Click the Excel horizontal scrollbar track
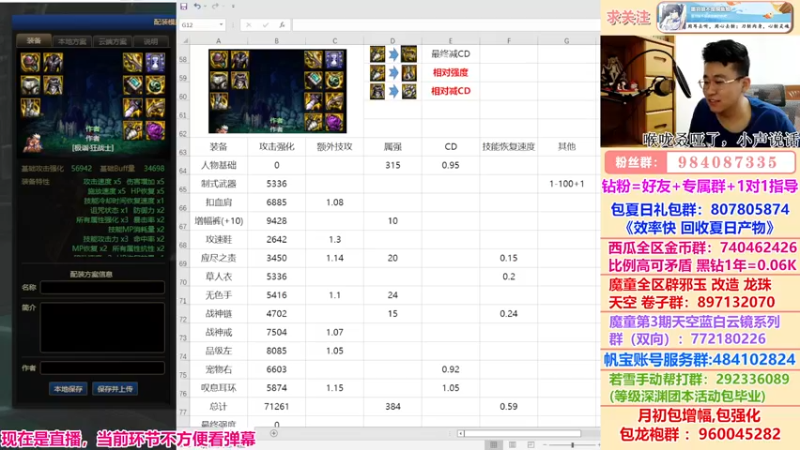This screenshot has height=450, width=800. coord(523,434)
